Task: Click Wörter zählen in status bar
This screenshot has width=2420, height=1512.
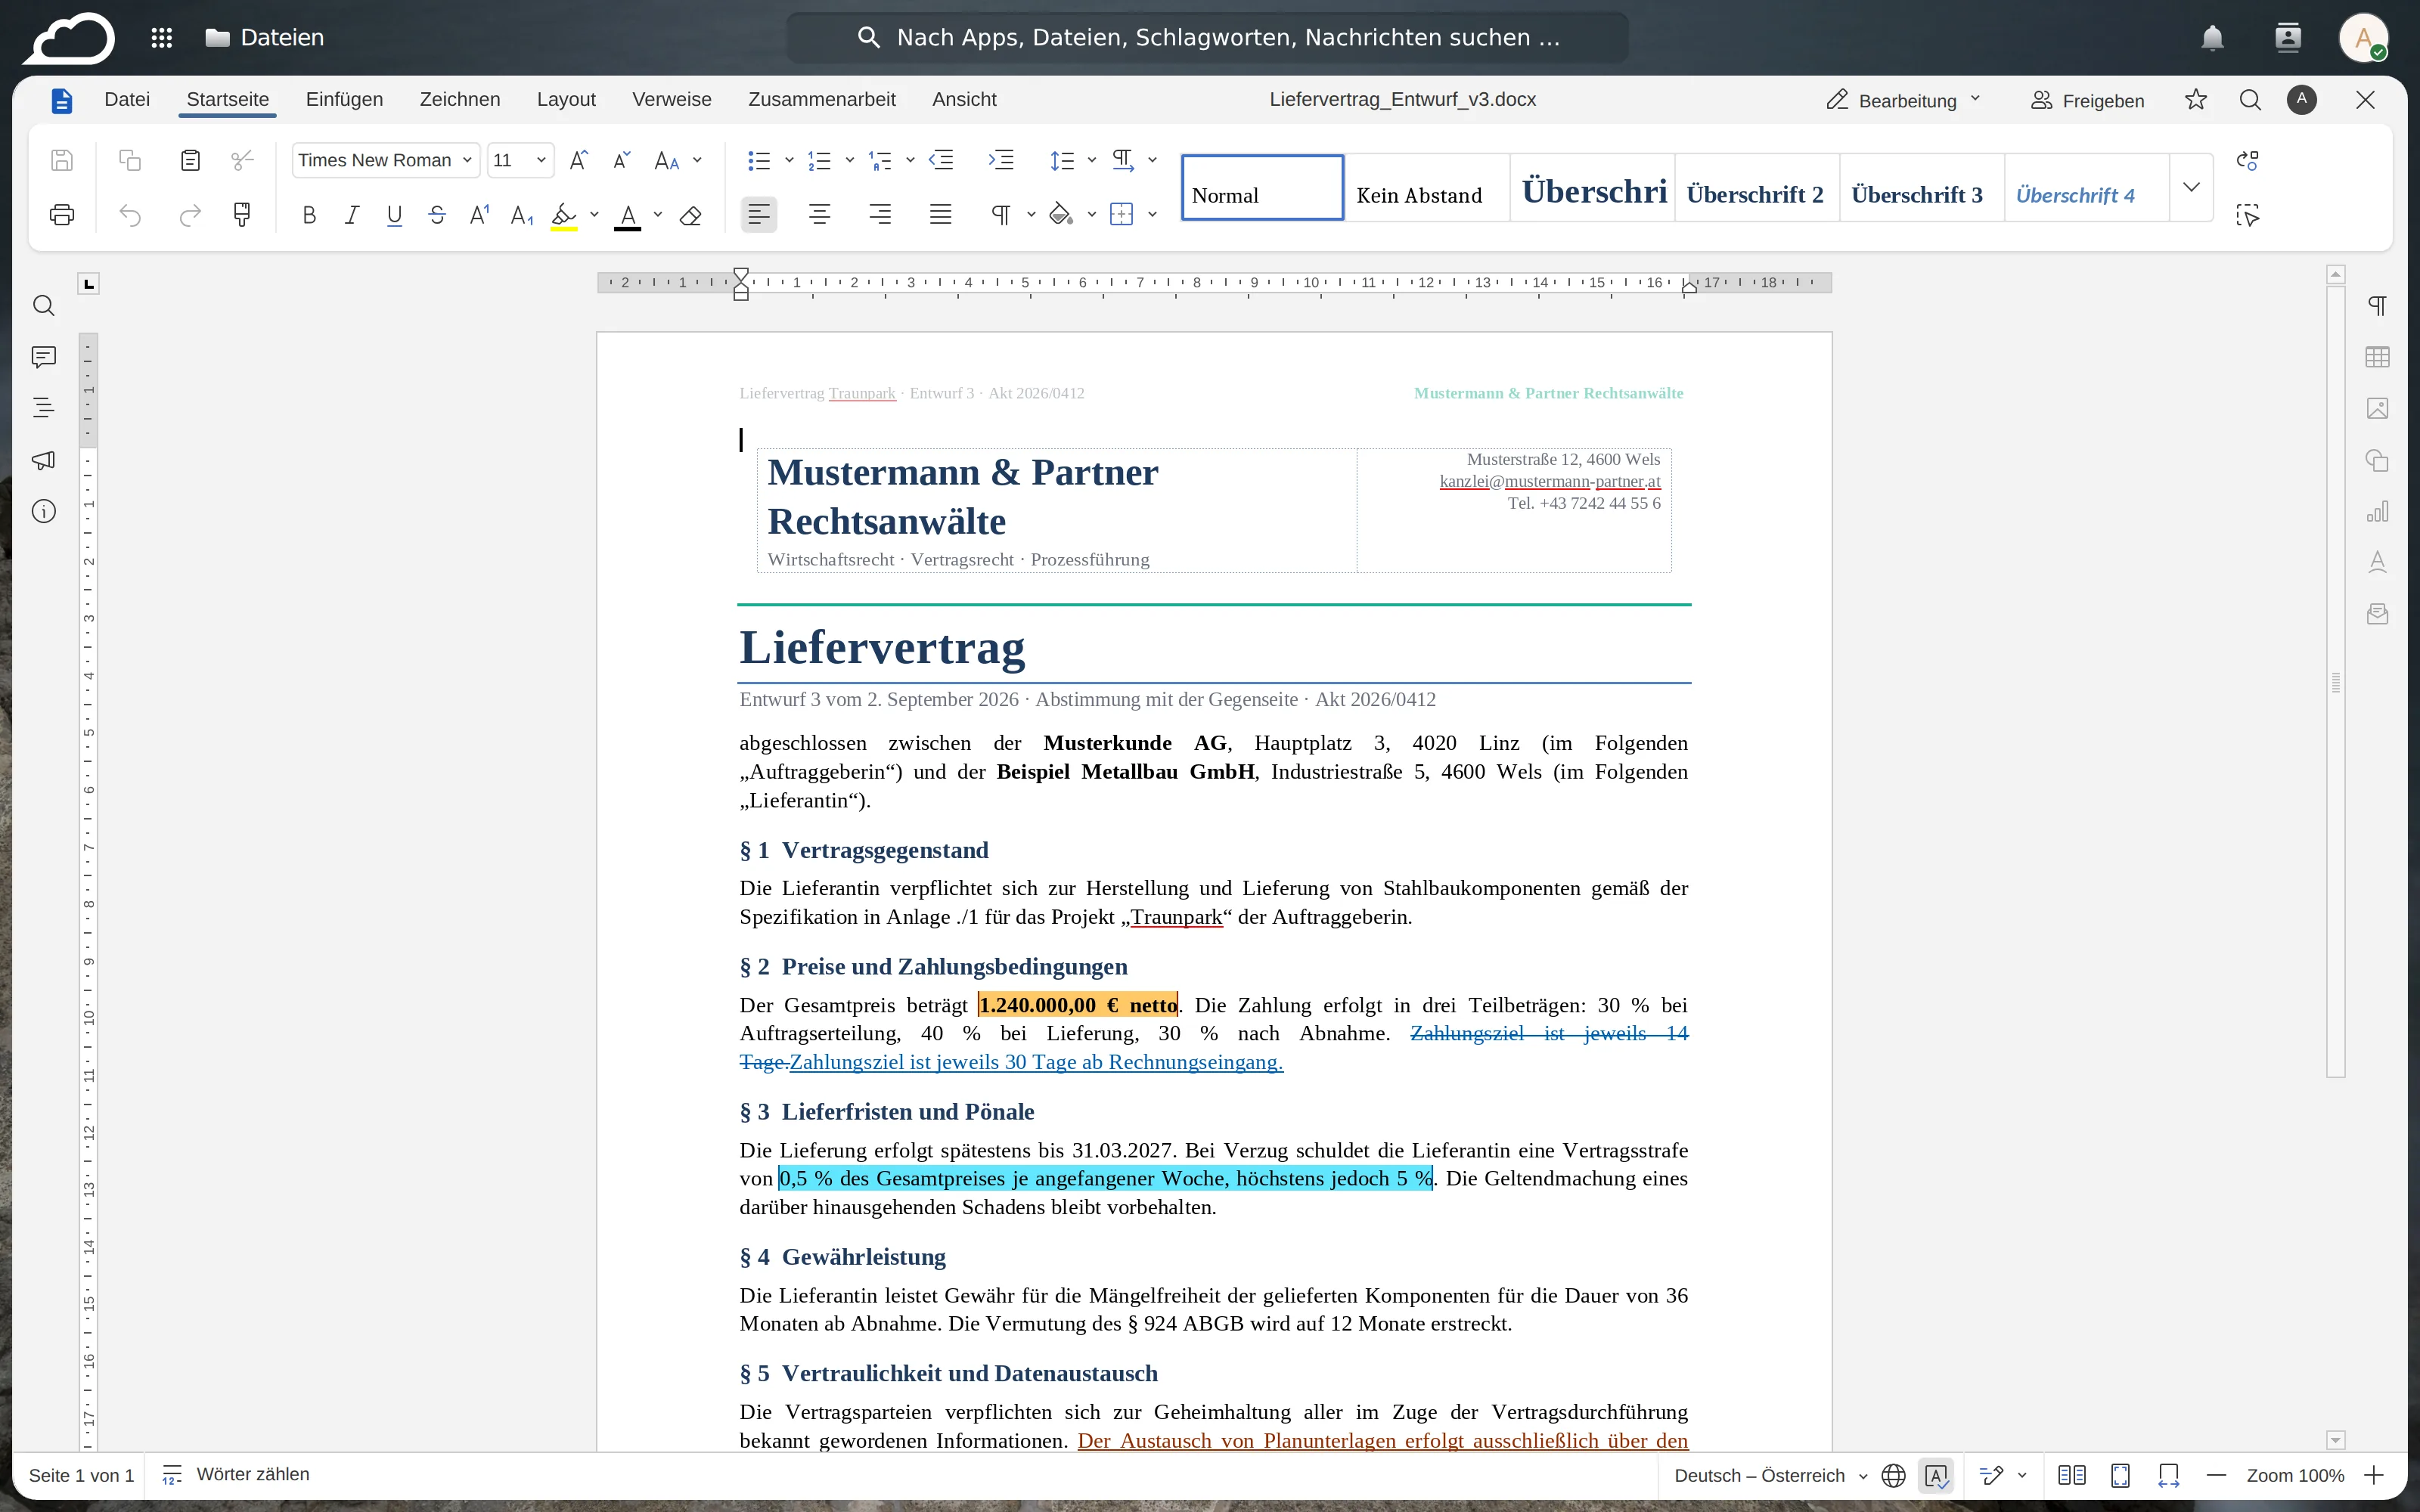Action: point(236,1474)
